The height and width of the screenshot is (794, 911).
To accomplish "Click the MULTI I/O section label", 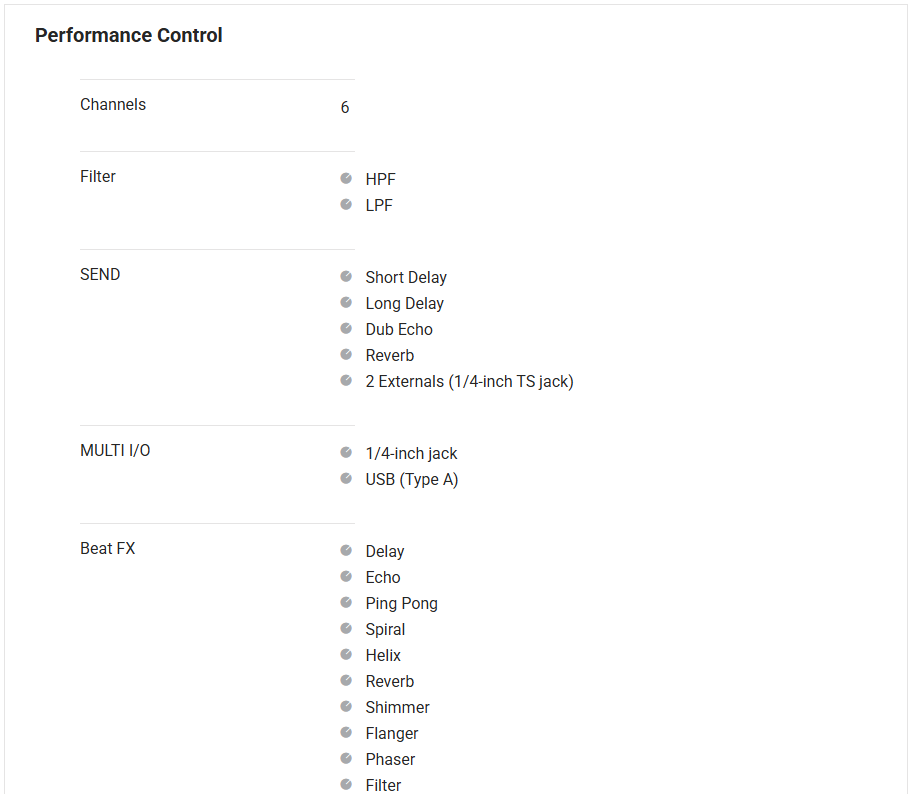I will [x=115, y=451].
